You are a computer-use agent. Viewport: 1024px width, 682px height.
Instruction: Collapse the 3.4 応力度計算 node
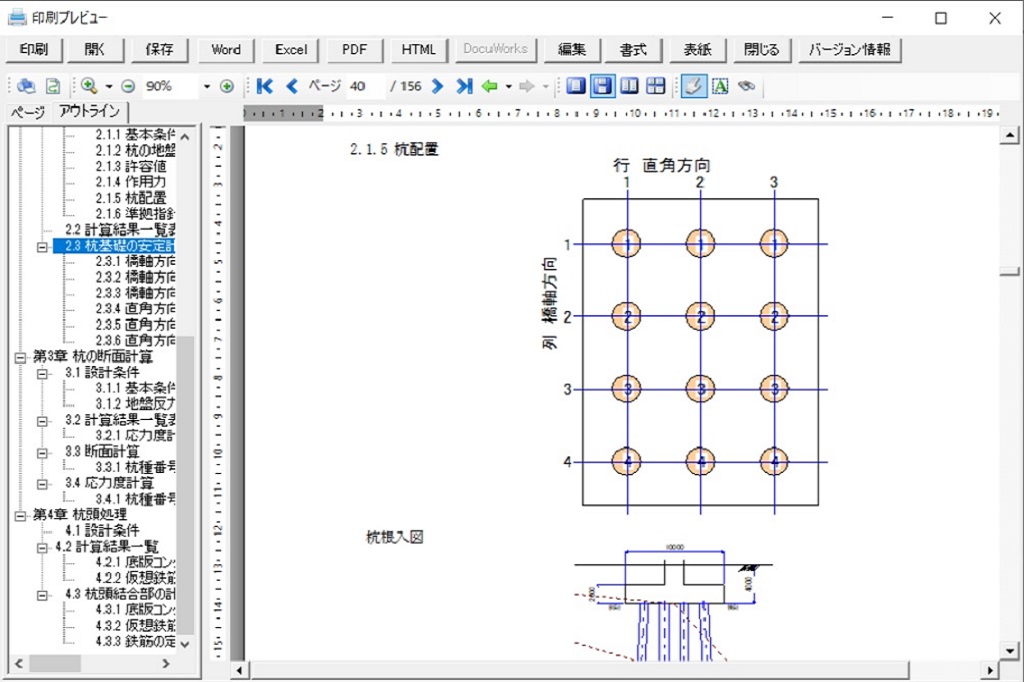point(42,484)
